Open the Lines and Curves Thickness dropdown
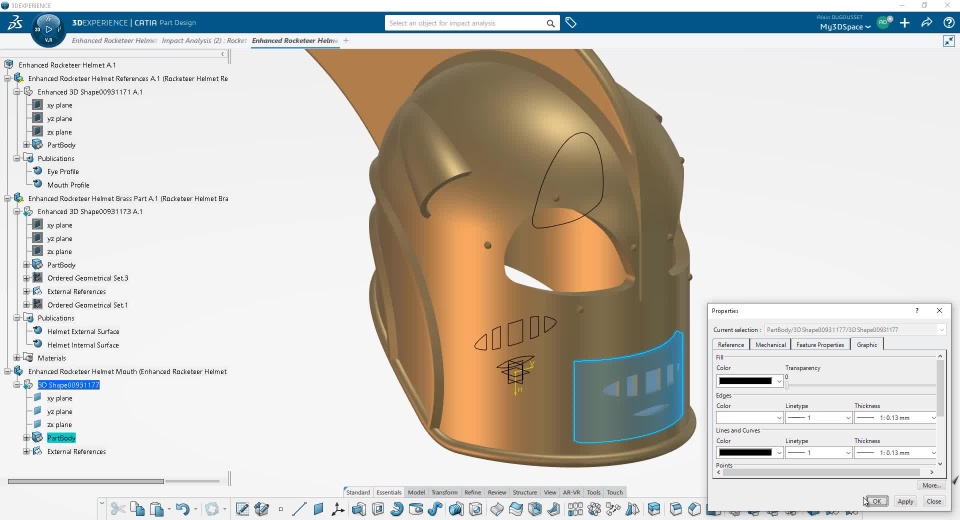This screenshot has width=960, height=520. pos(897,452)
